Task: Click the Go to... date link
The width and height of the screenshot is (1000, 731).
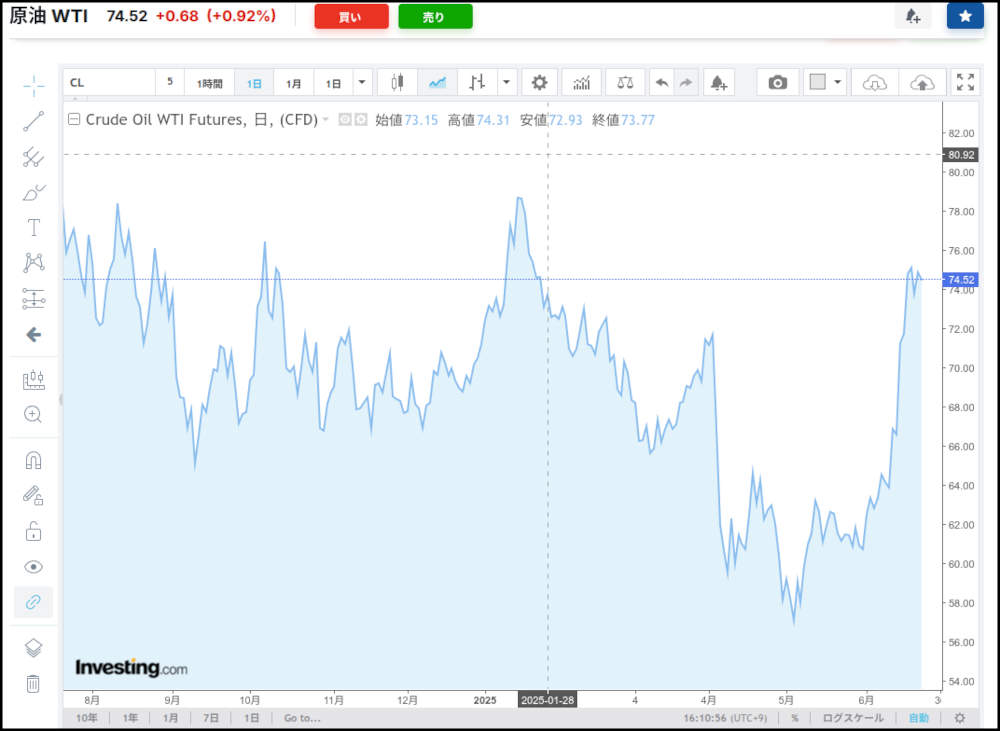Action: pos(302,718)
